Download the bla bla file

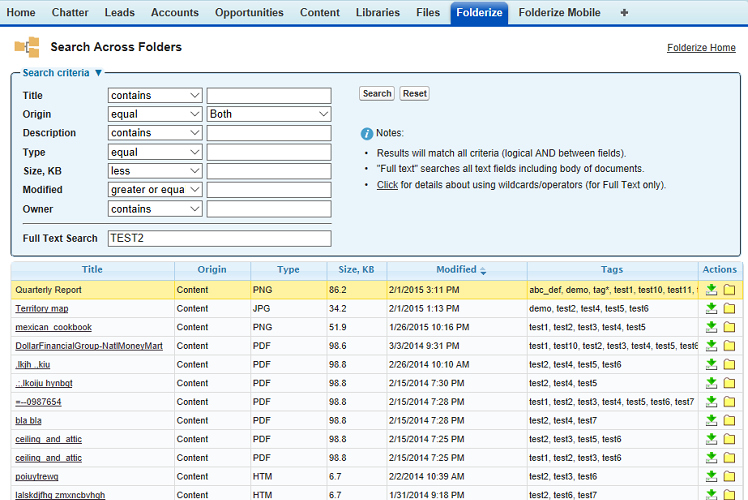tap(711, 420)
